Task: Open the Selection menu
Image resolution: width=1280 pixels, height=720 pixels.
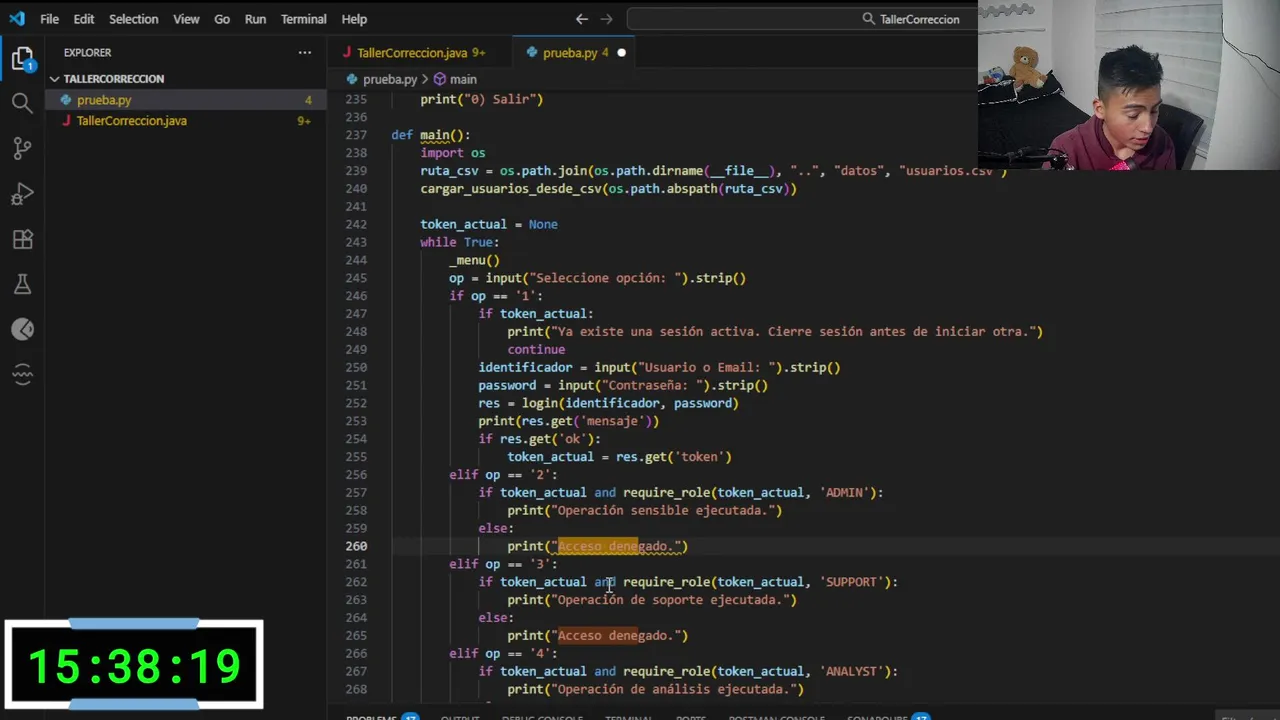Action: (x=133, y=19)
